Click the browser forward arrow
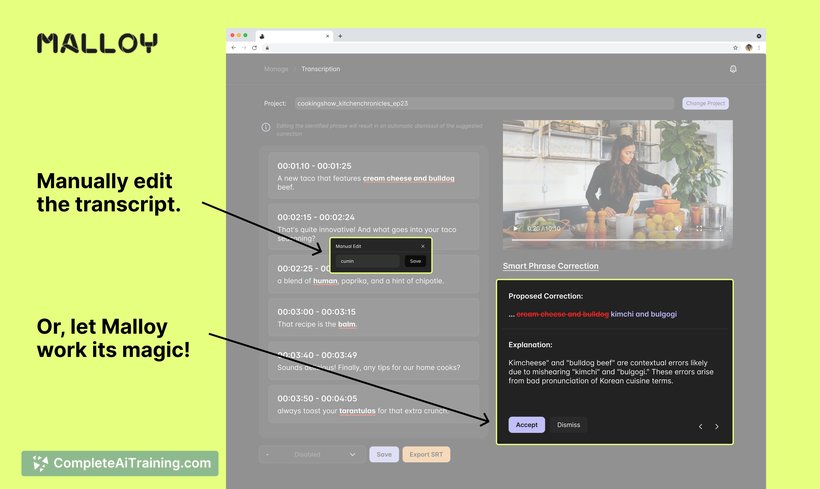The height and width of the screenshot is (489, 820). coord(244,48)
